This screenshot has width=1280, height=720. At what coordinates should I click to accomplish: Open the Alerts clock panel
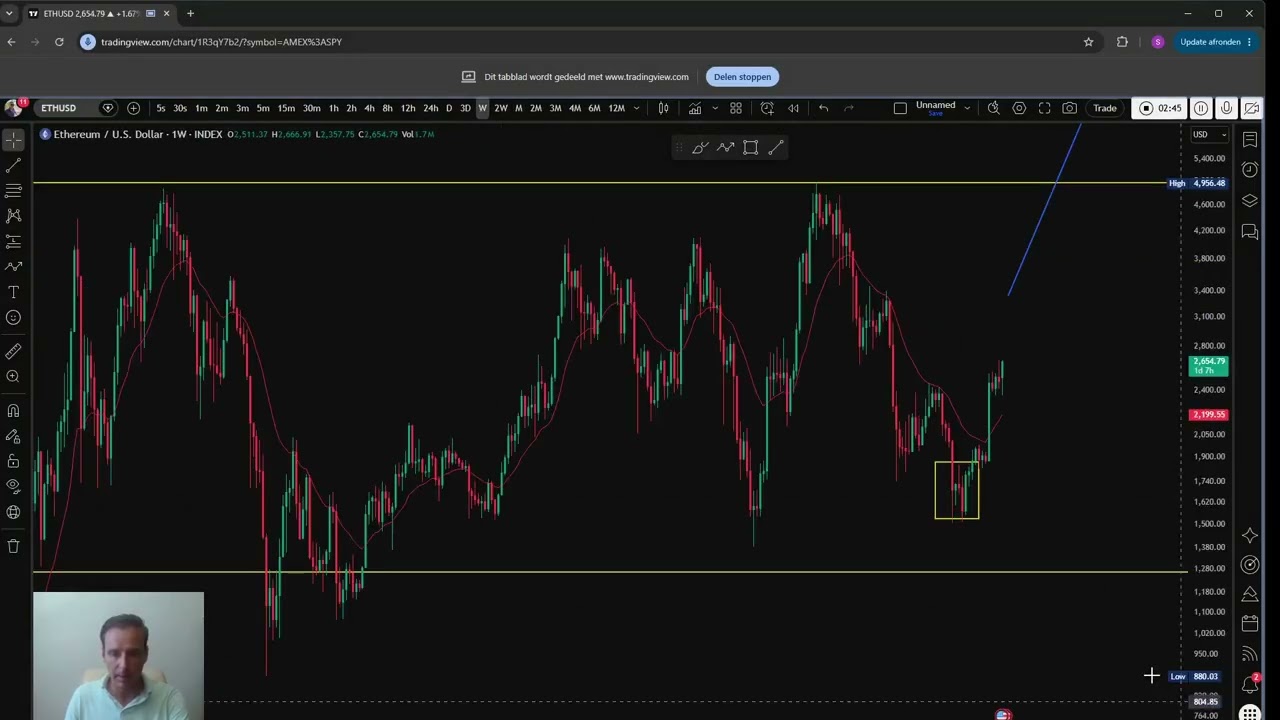(x=1250, y=170)
